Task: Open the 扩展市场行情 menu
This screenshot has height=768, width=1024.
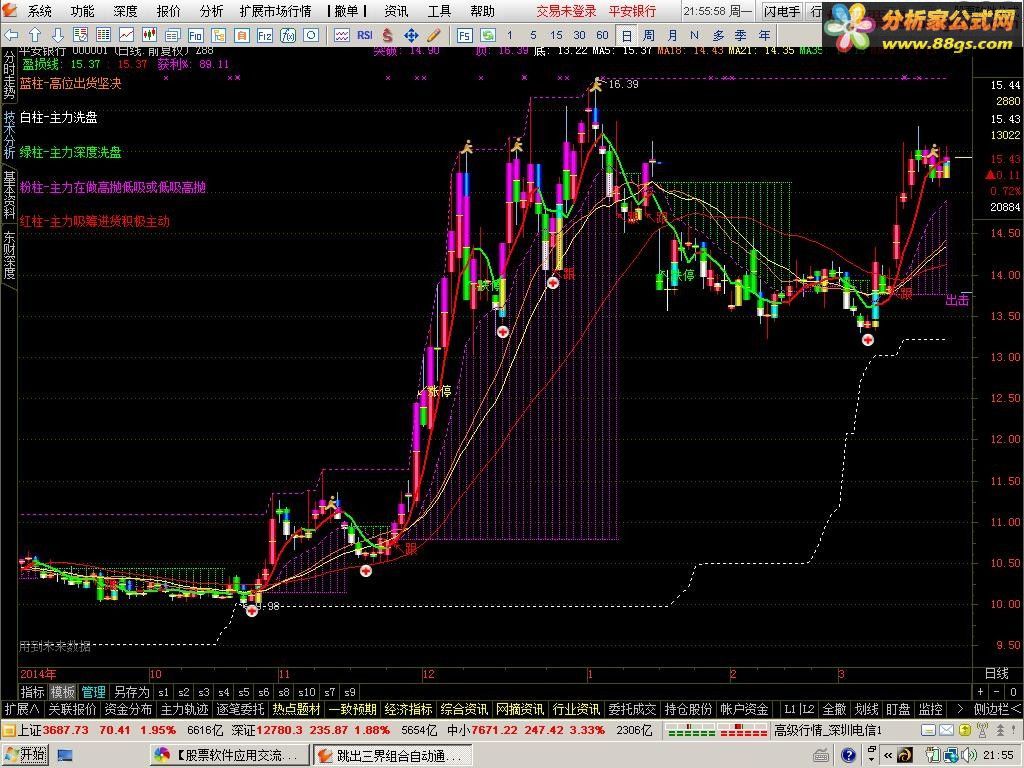Action: click(x=276, y=11)
